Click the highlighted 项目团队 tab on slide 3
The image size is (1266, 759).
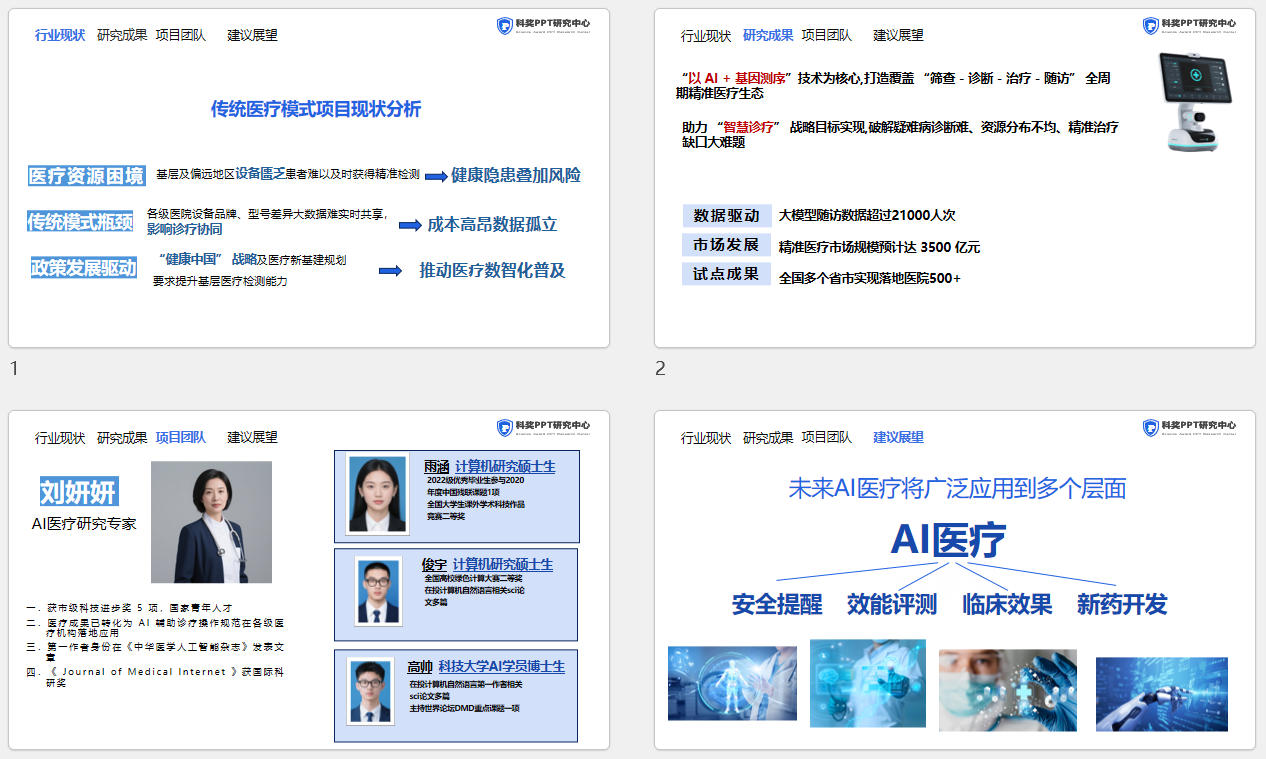tap(181, 437)
